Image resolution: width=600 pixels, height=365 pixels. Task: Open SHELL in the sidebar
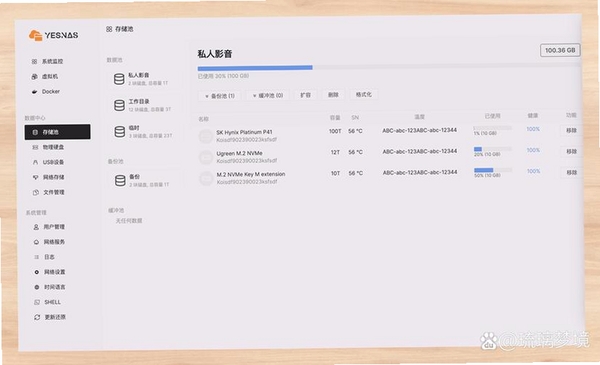click(52, 302)
